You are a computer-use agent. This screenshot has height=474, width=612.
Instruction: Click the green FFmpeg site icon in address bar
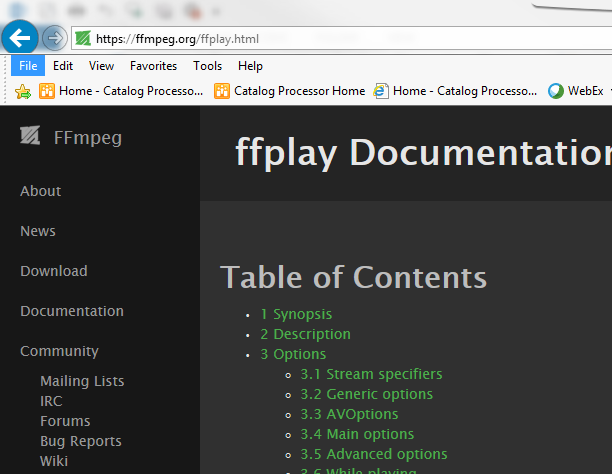(x=83, y=39)
